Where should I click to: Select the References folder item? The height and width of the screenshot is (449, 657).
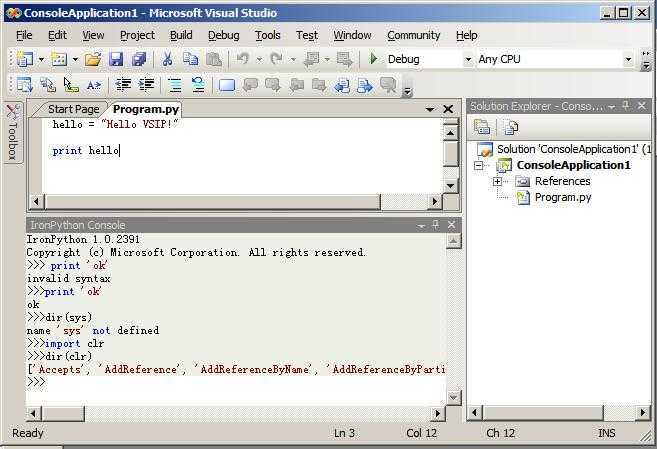click(x=562, y=181)
